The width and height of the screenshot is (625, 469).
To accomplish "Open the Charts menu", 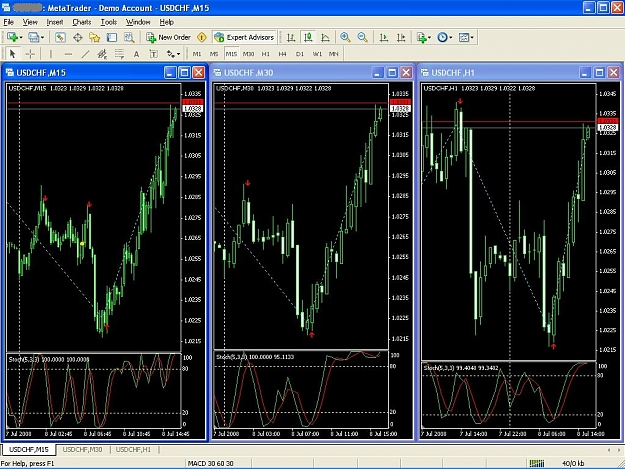I will tap(82, 22).
